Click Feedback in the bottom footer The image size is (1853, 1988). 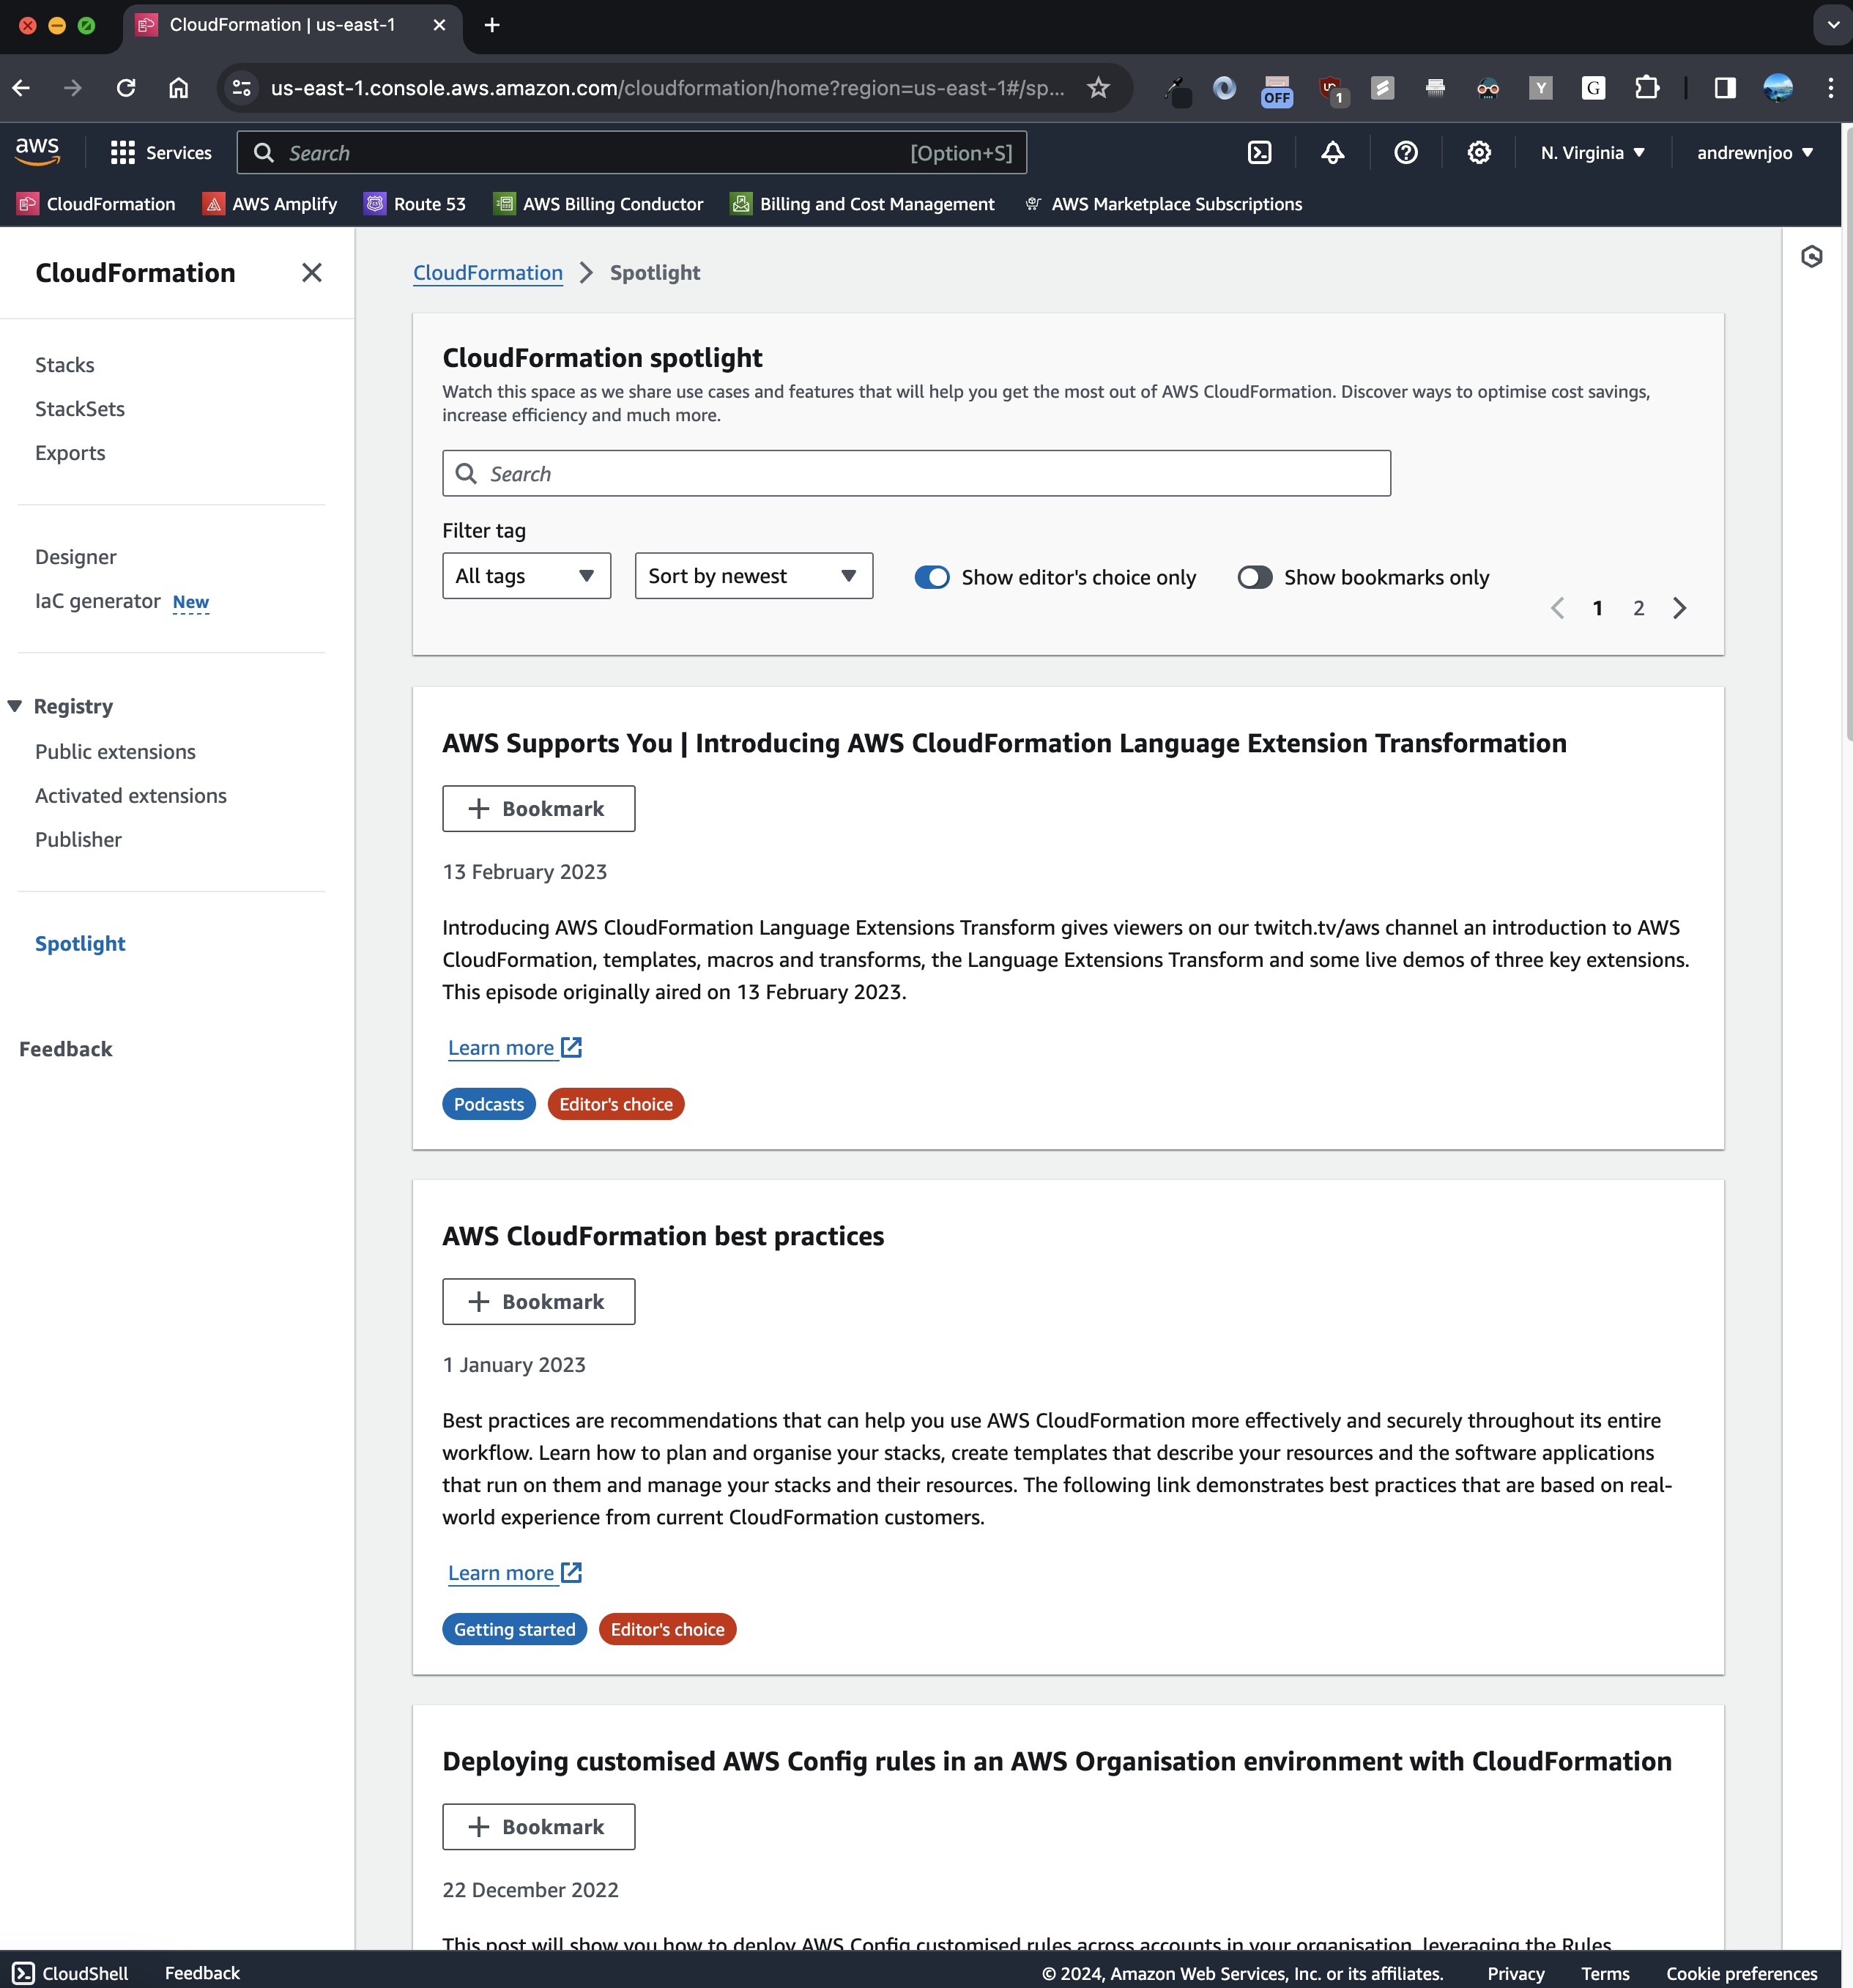[202, 1973]
